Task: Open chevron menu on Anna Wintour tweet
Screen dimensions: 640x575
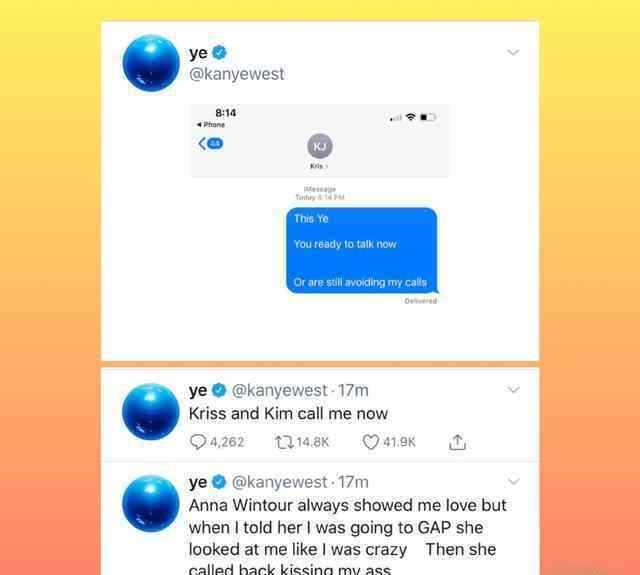Action: coord(513,482)
